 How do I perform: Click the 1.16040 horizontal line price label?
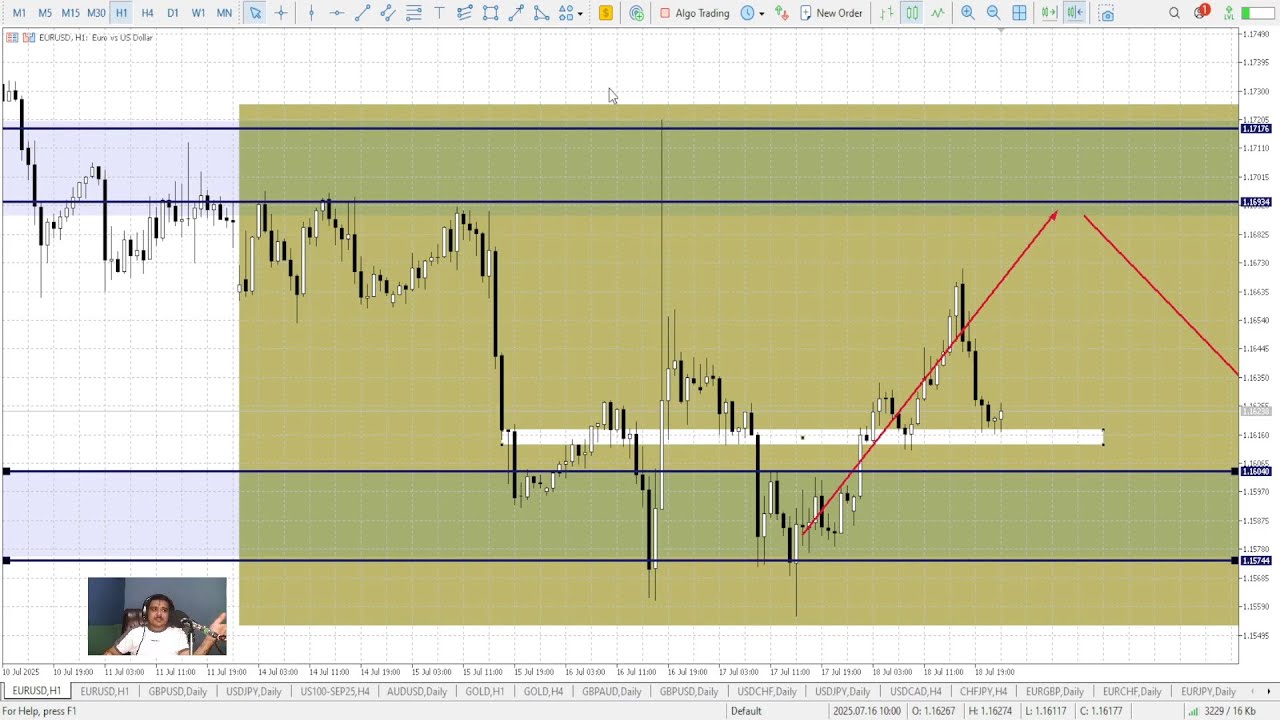click(1255, 471)
